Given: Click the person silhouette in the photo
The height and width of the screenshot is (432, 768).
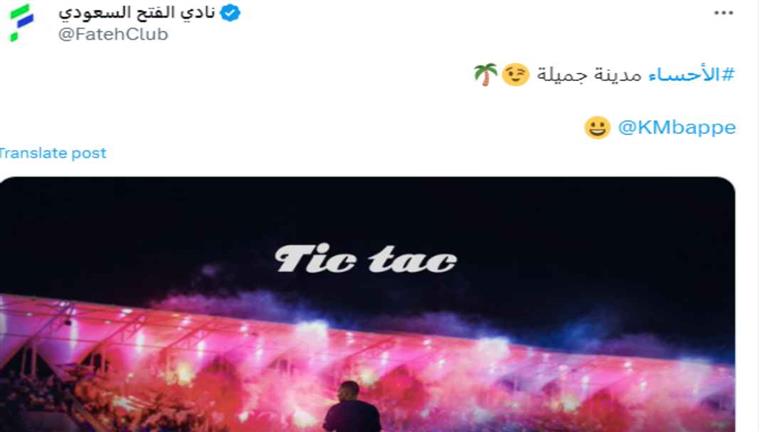Looking at the screenshot, I should click(x=351, y=407).
